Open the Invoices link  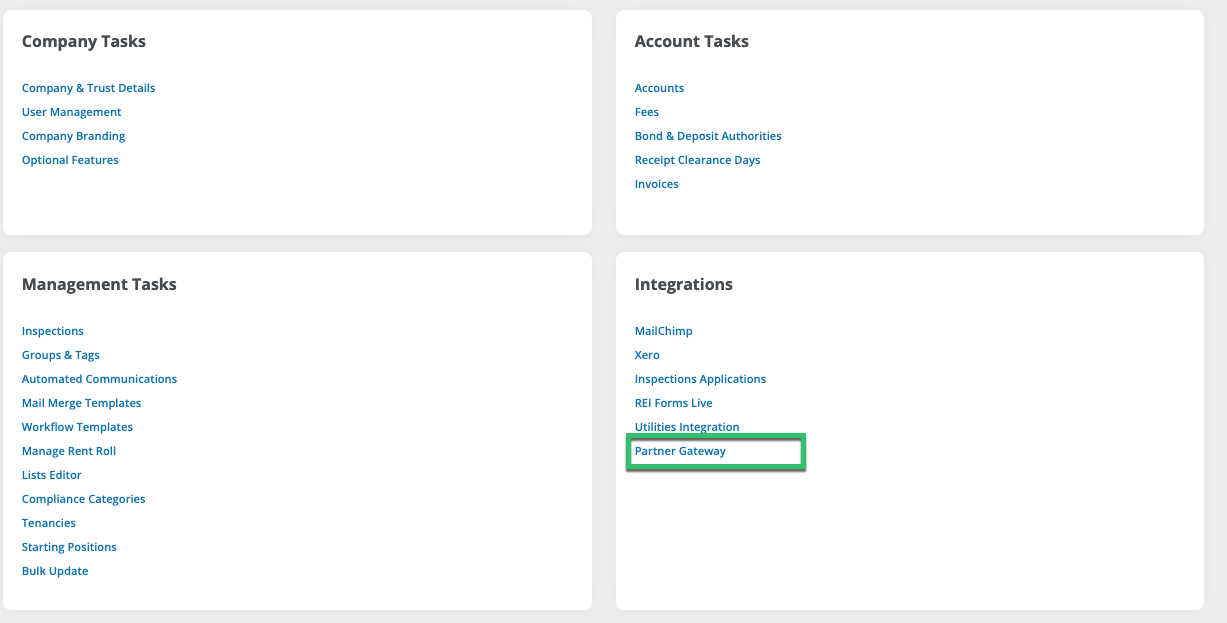coord(657,184)
